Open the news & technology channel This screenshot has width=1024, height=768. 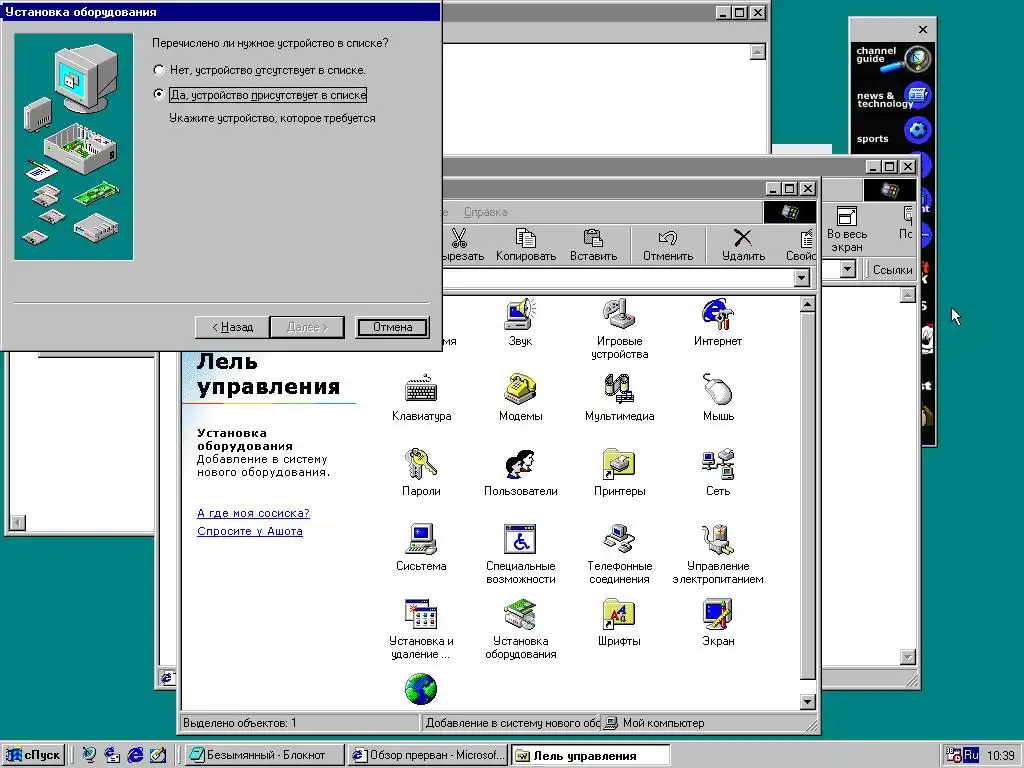point(892,97)
